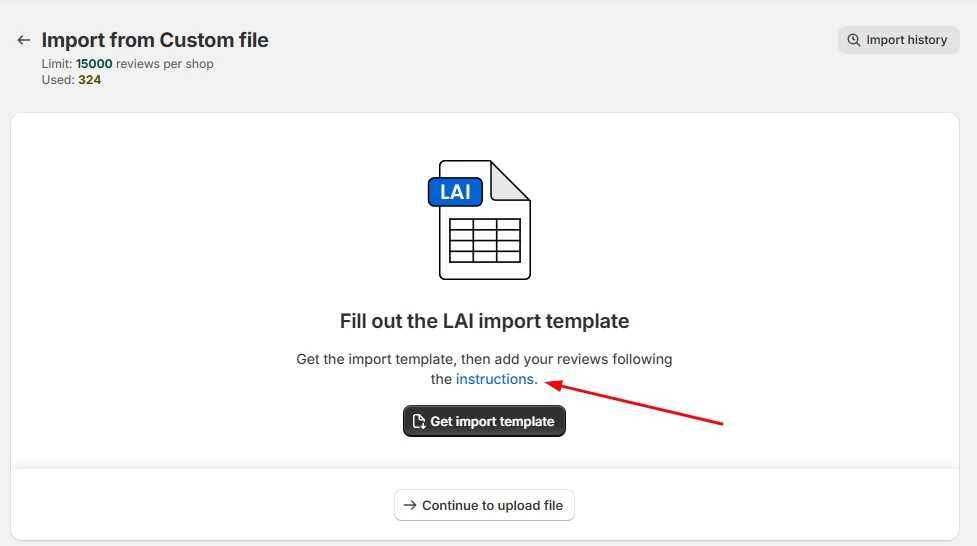977x546 pixels.
Task: Click the Used 324 count
Action: tap(71, 80)
